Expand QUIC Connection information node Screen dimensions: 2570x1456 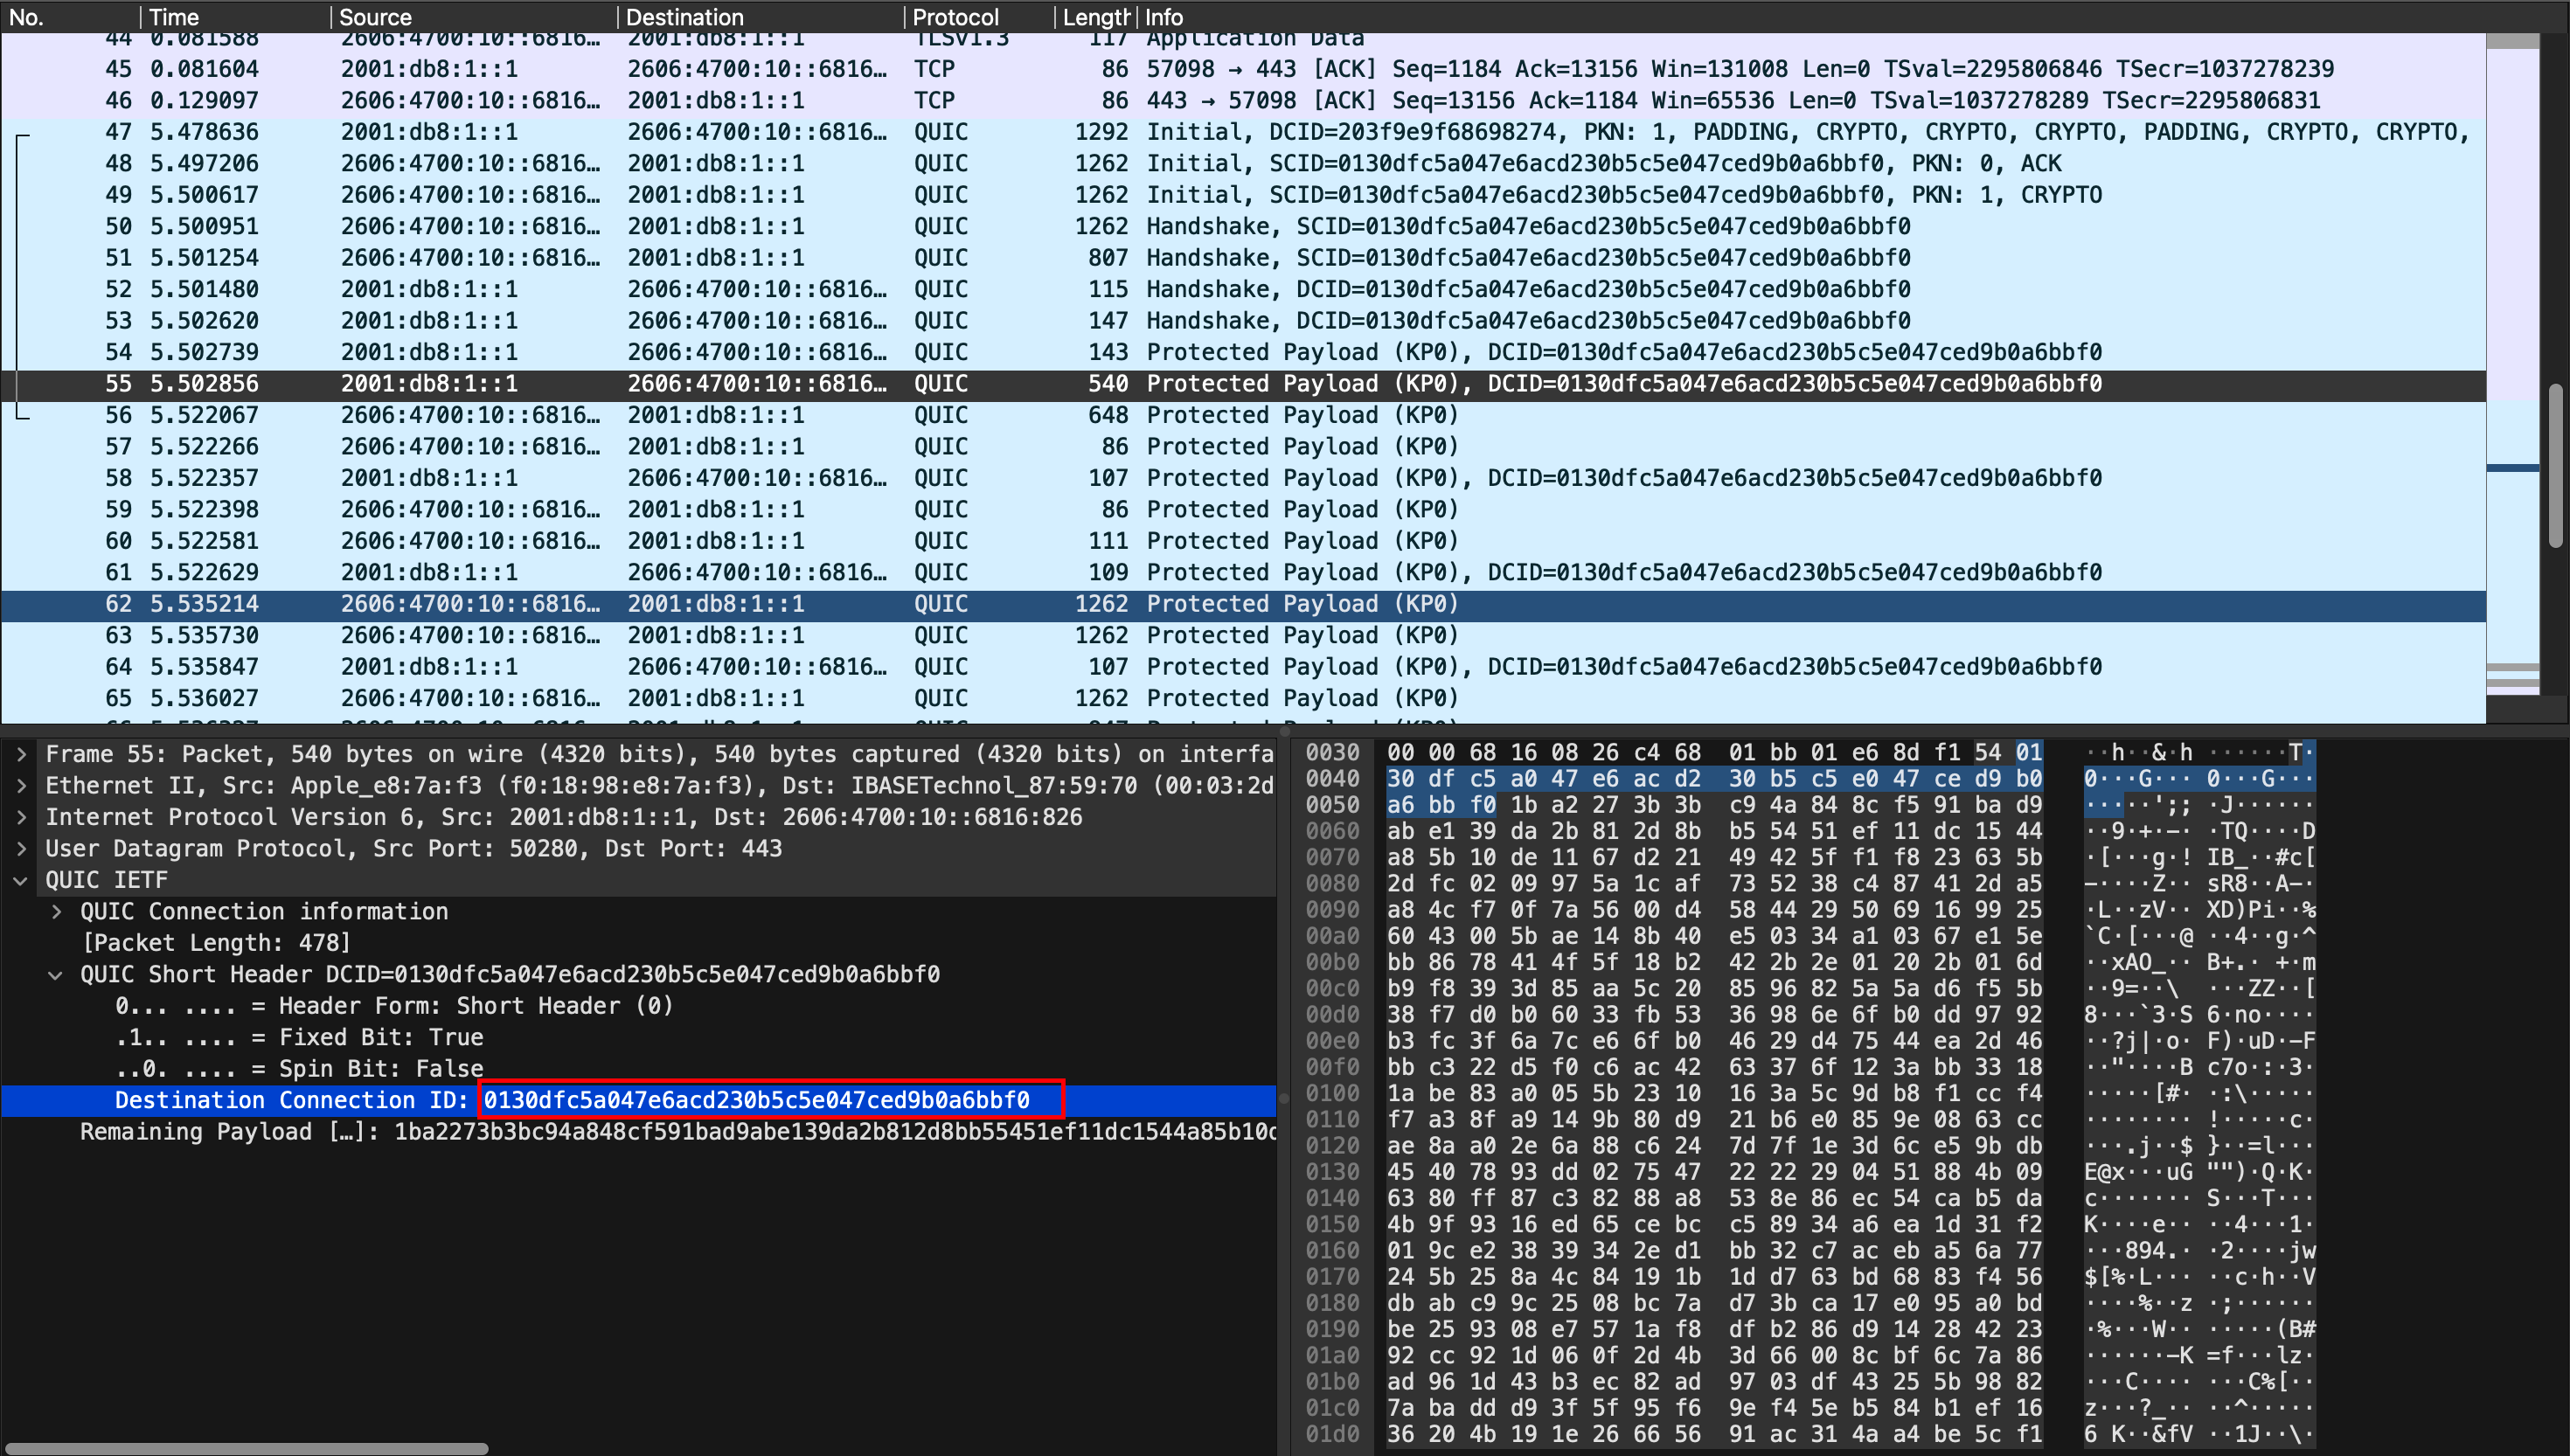57,911
